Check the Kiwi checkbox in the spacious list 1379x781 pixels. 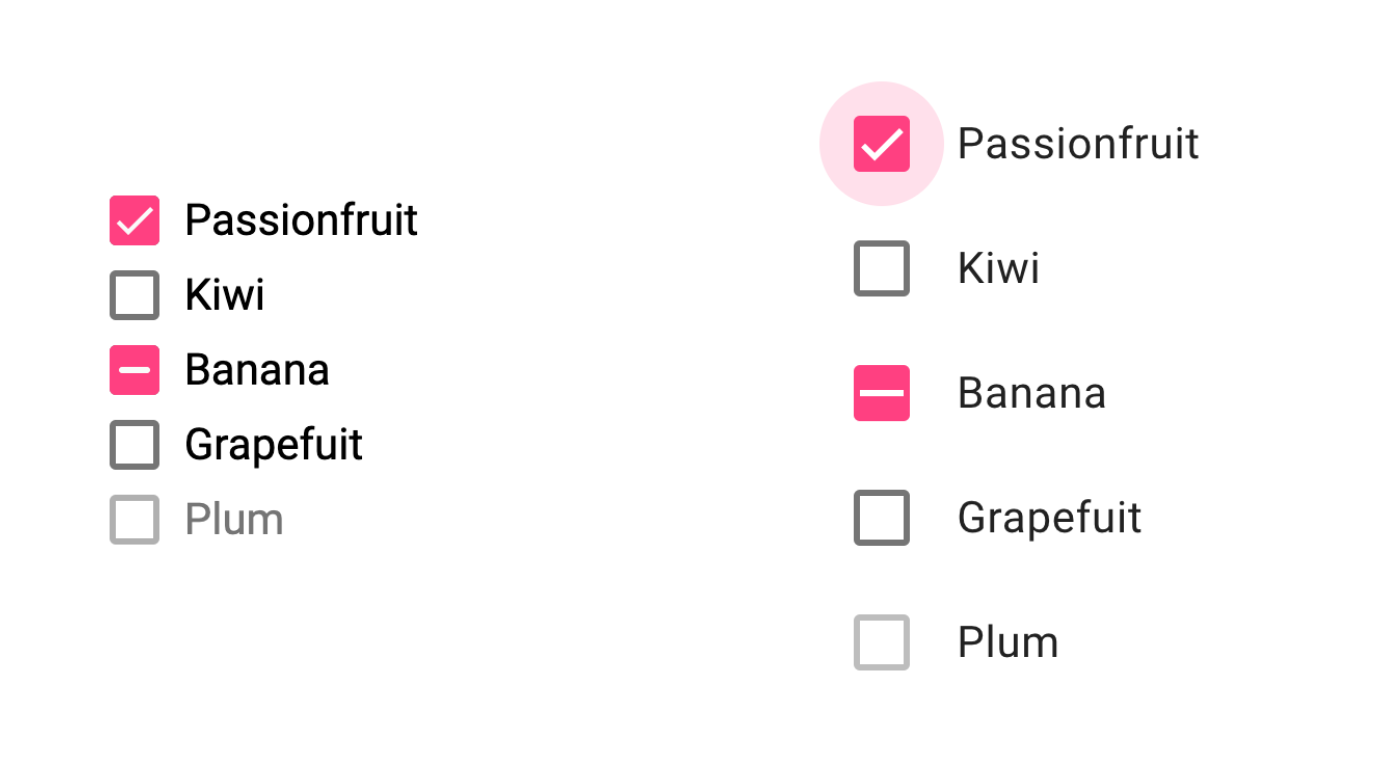pos(881,268)
